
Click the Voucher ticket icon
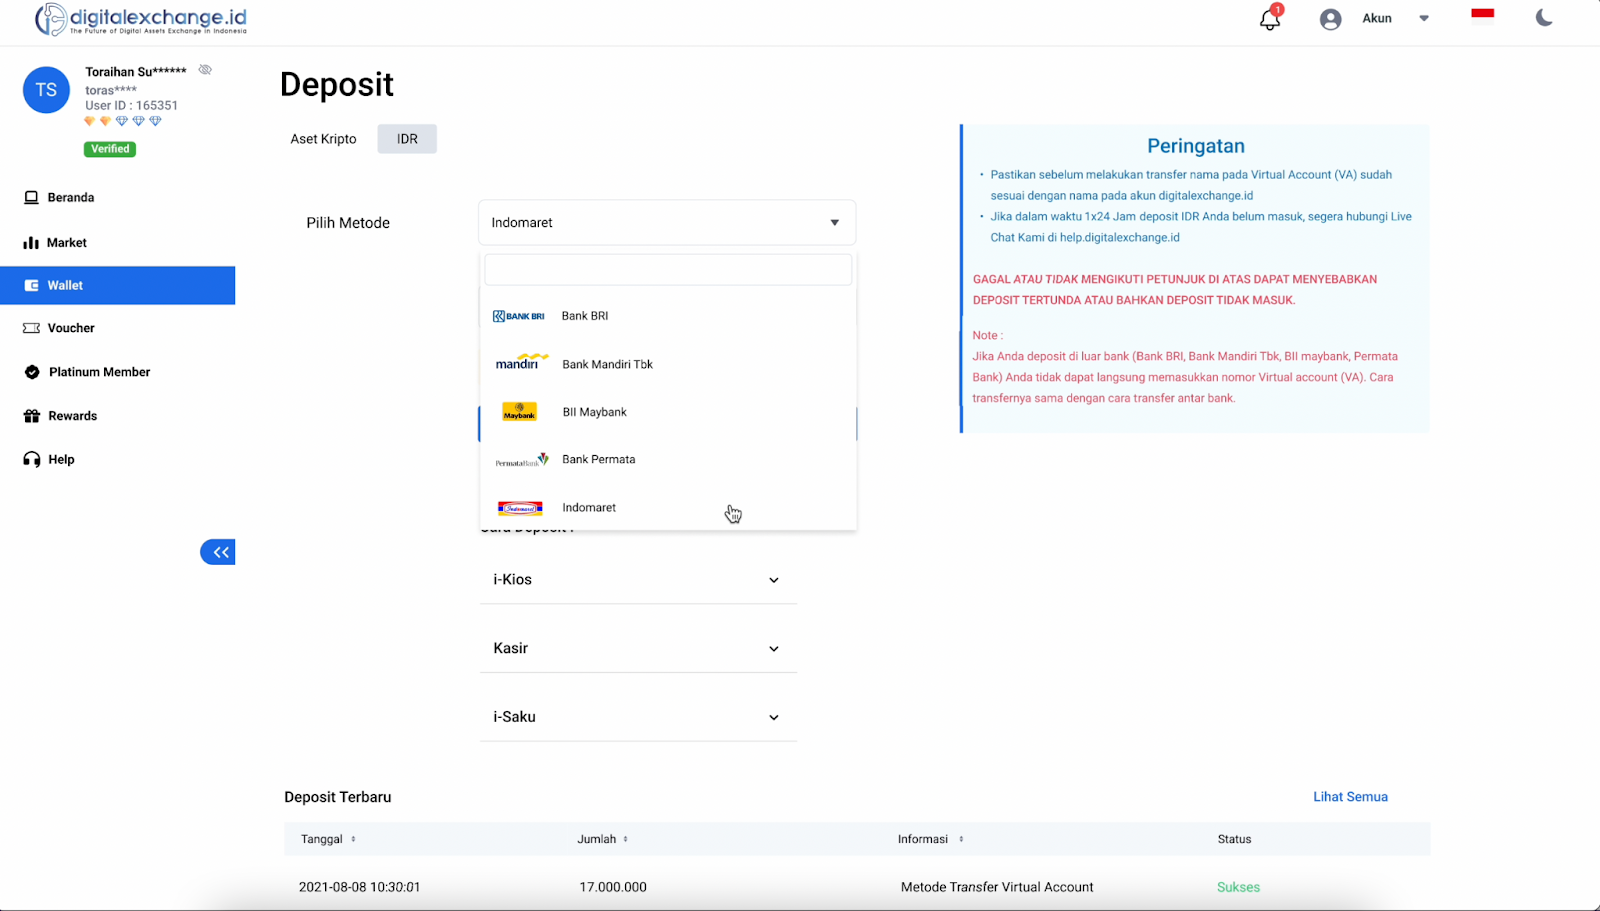(x=31, y=328)
